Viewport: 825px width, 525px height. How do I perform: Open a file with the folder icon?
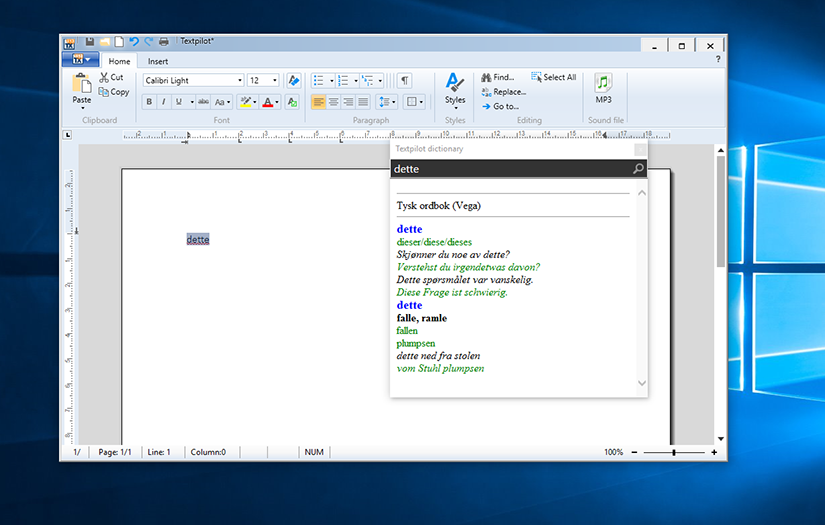[105, 42]
